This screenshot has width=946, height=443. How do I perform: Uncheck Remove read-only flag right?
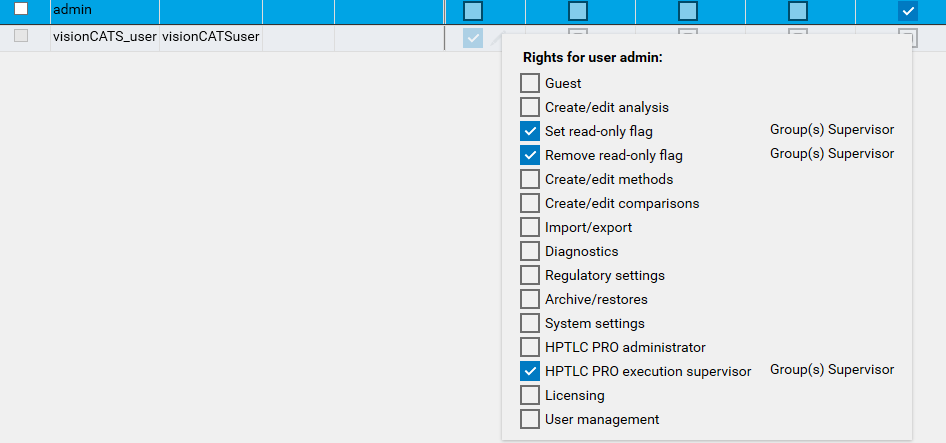click(530, 155)
